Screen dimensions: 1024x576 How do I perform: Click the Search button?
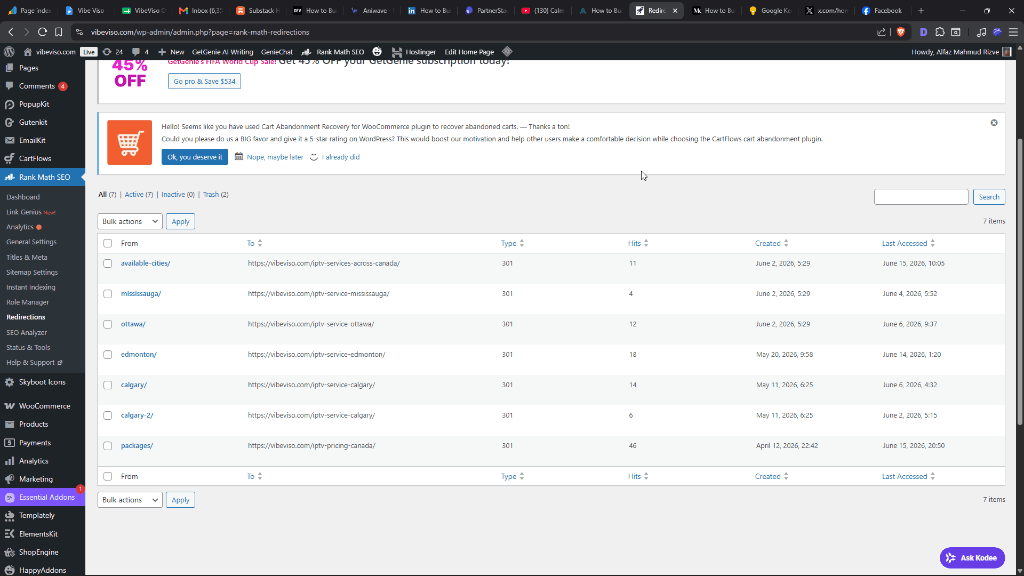(989, 197)
